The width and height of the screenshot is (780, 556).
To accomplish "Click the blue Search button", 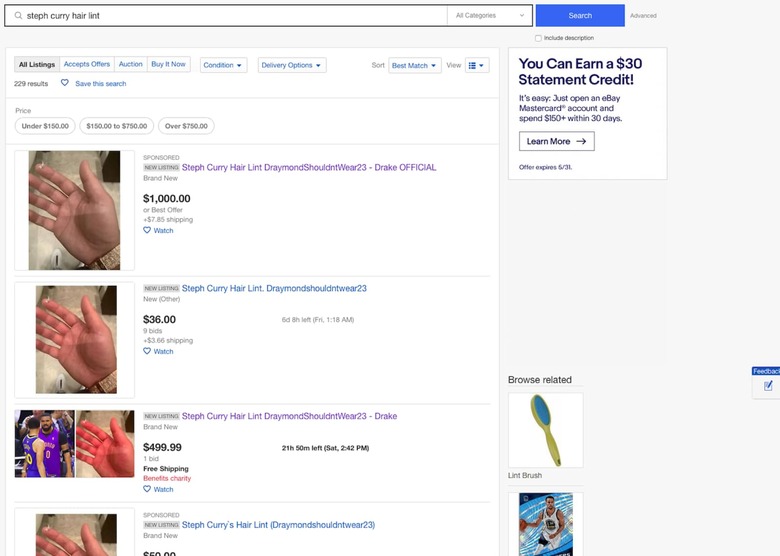I will click(580, 15).
